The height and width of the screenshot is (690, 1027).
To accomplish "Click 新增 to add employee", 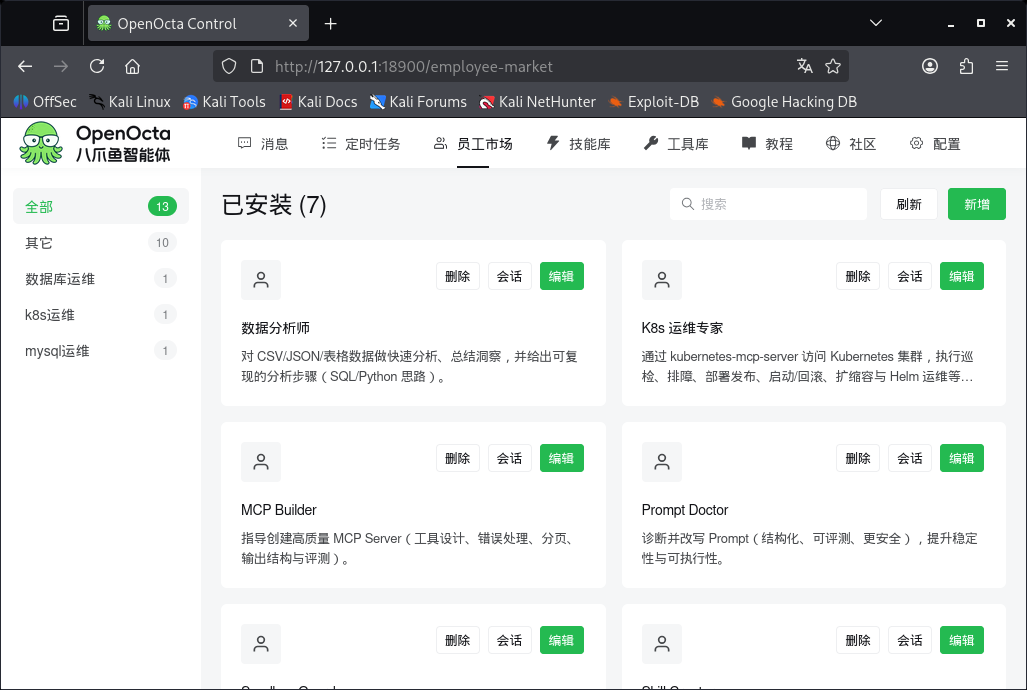I will [976, 204].
